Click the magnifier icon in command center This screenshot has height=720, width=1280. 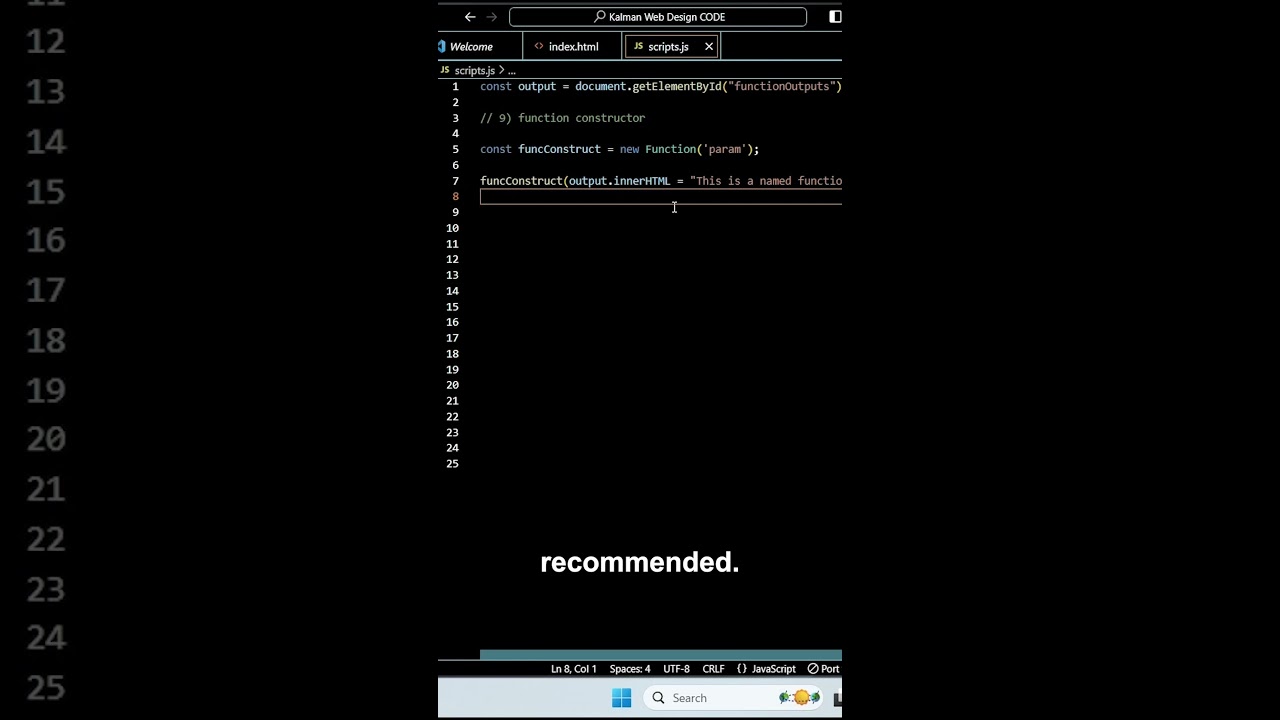(600, 17)
